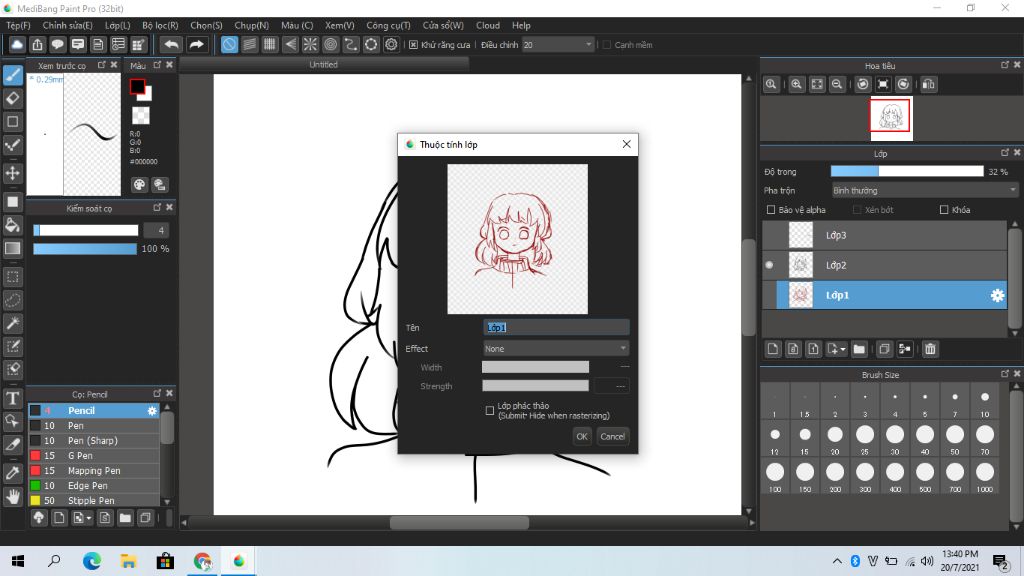Select the Hand tool
The width and height of the screenshot is (1024, 576).
12,497
